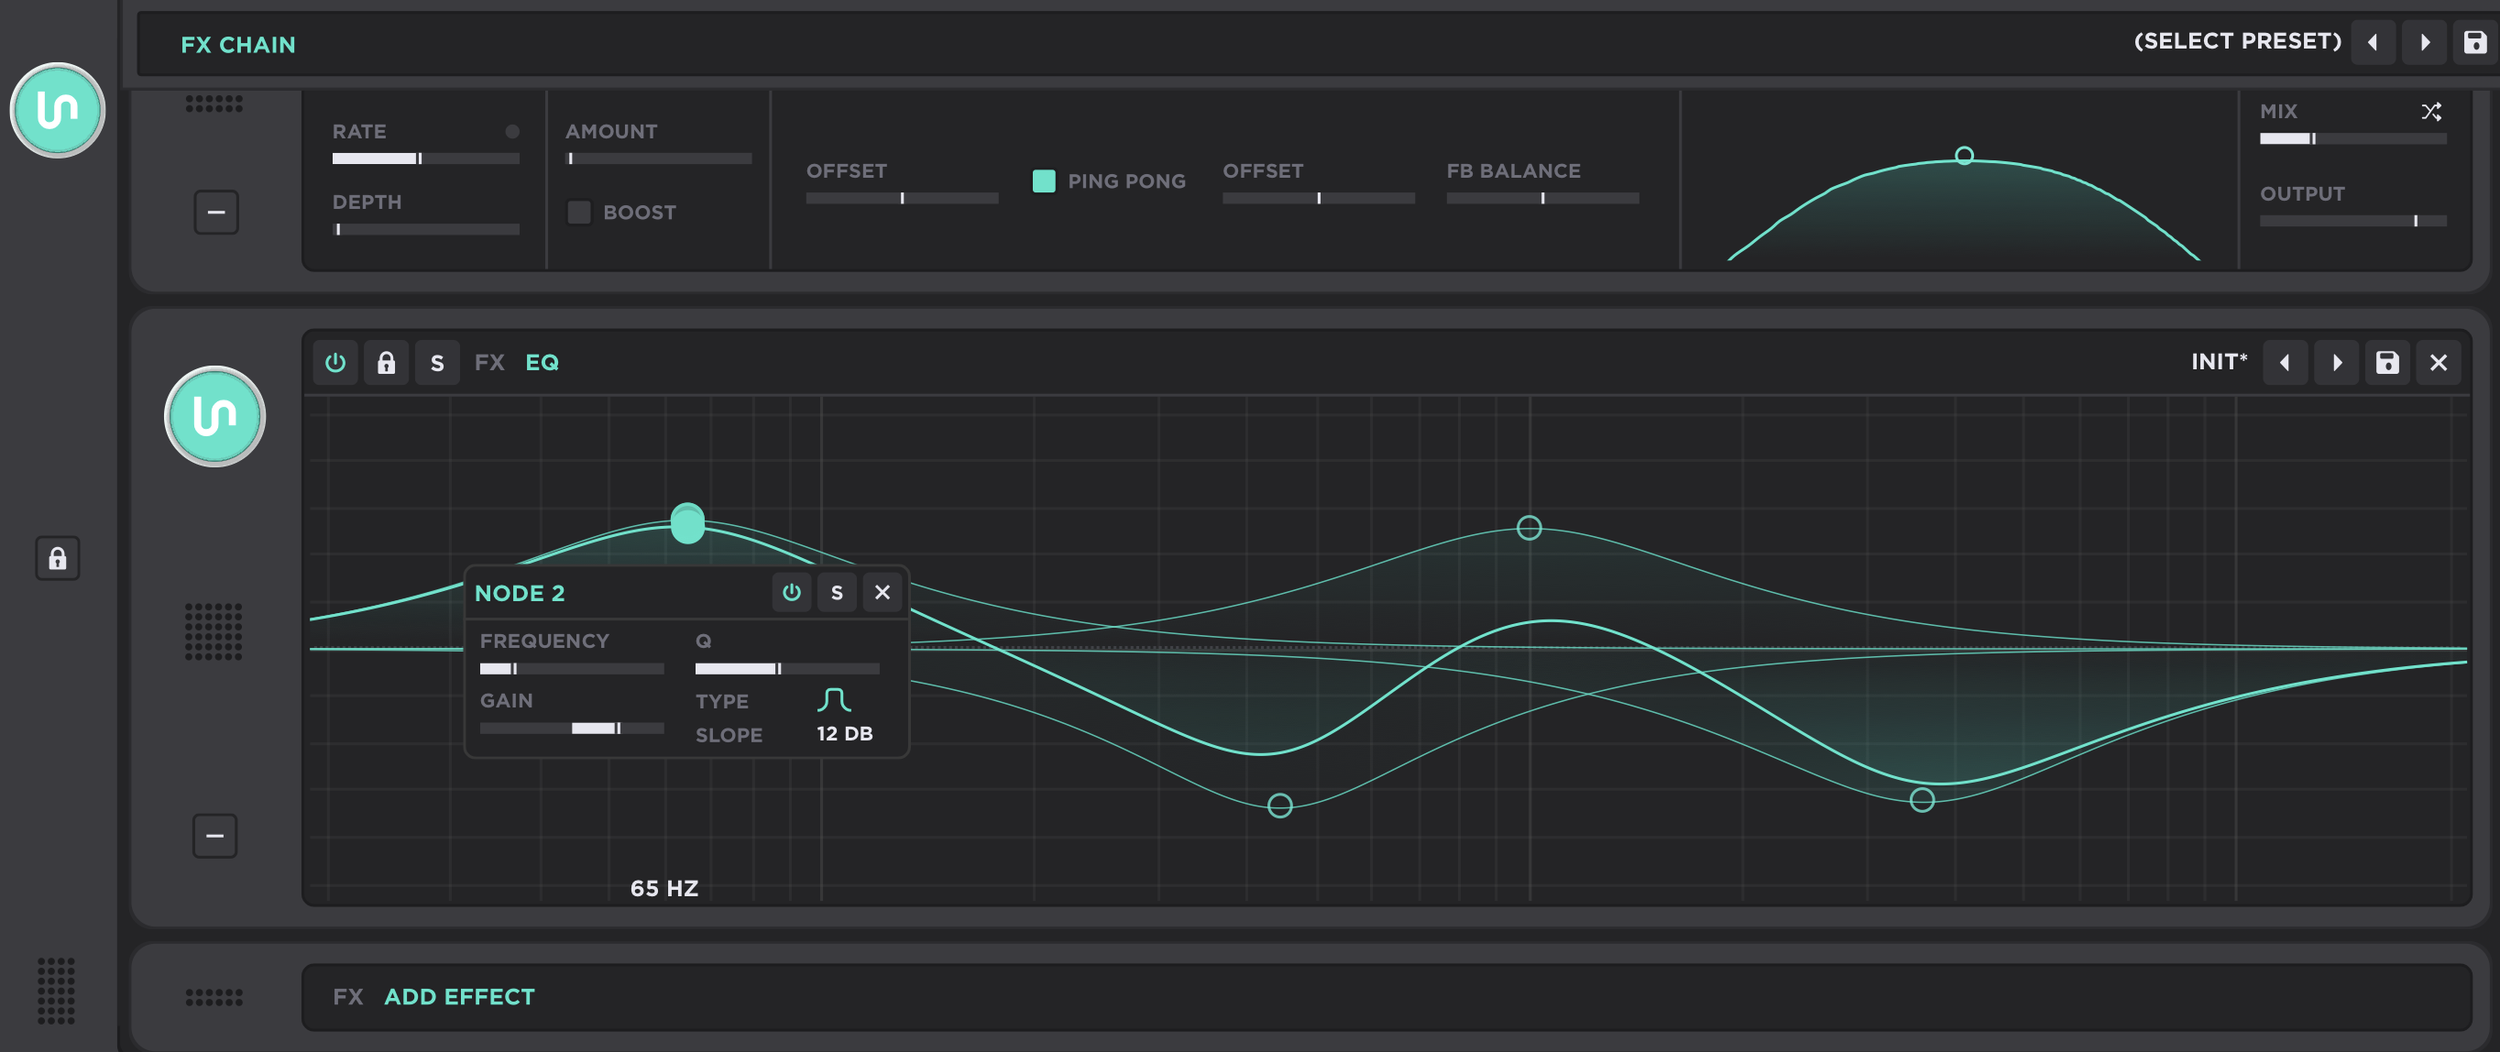Screen dimensions: 2500x1052
Task: Change the NODE 2 SLOPE value 12 DB
Action: pos(845,734)
